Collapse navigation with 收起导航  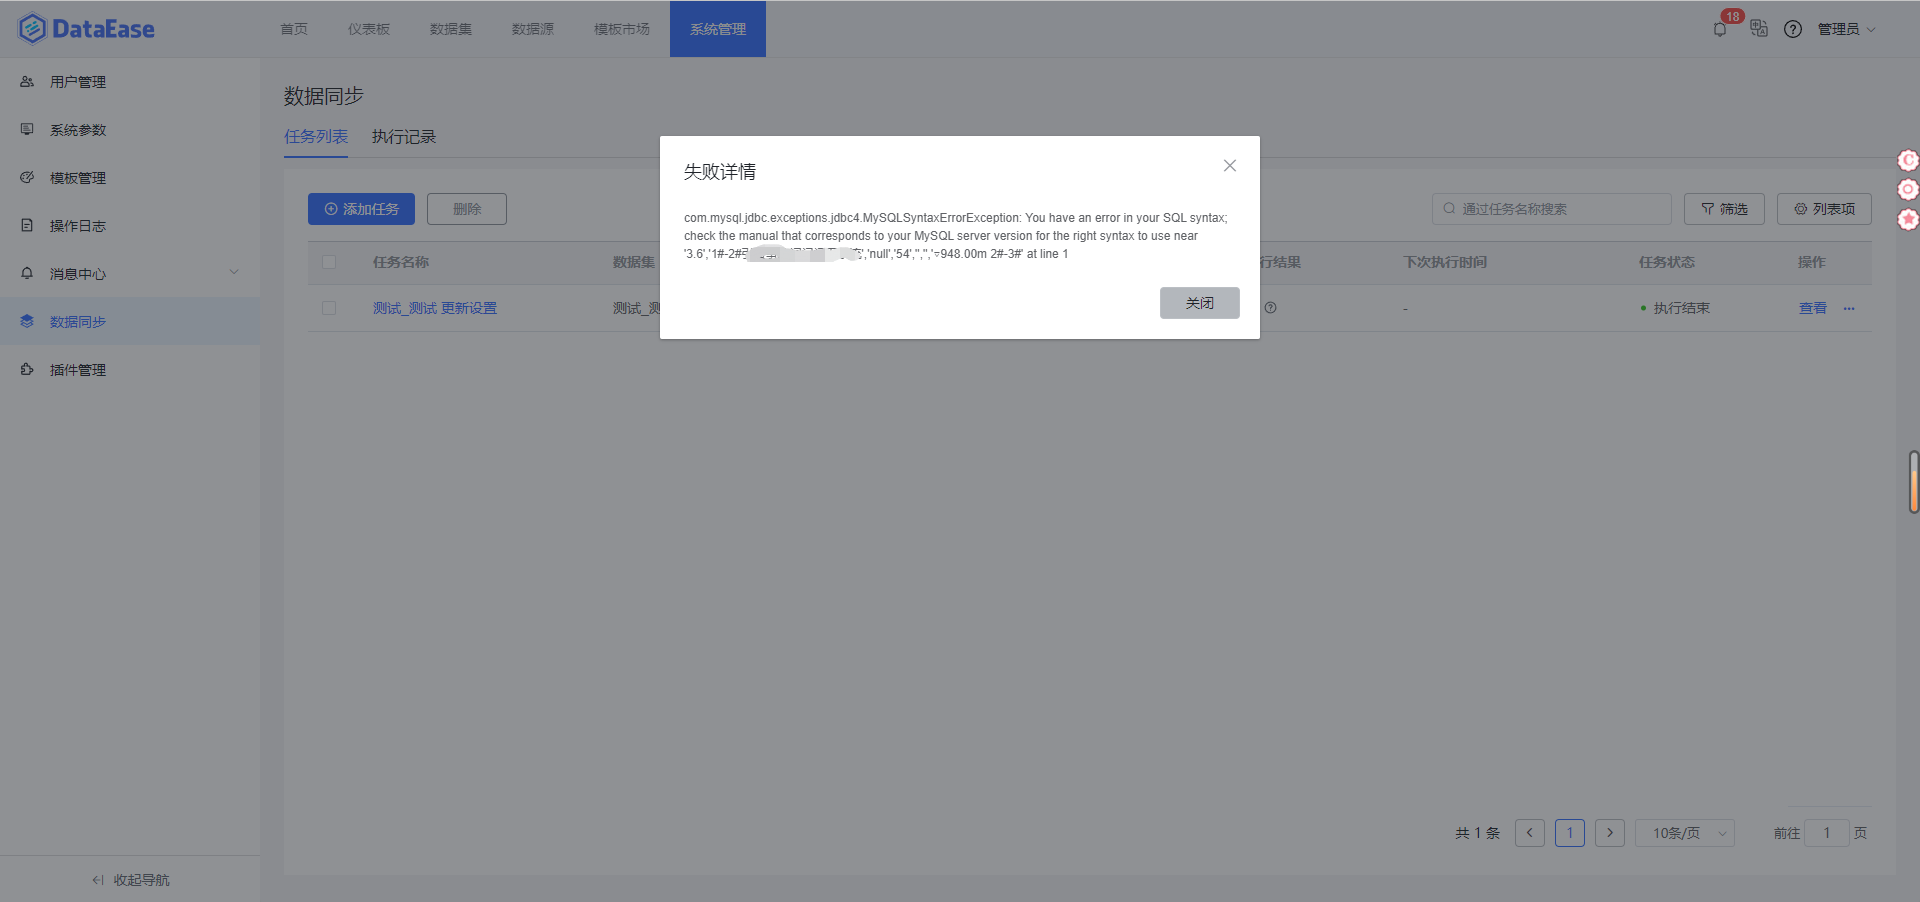tap(130, 880)
